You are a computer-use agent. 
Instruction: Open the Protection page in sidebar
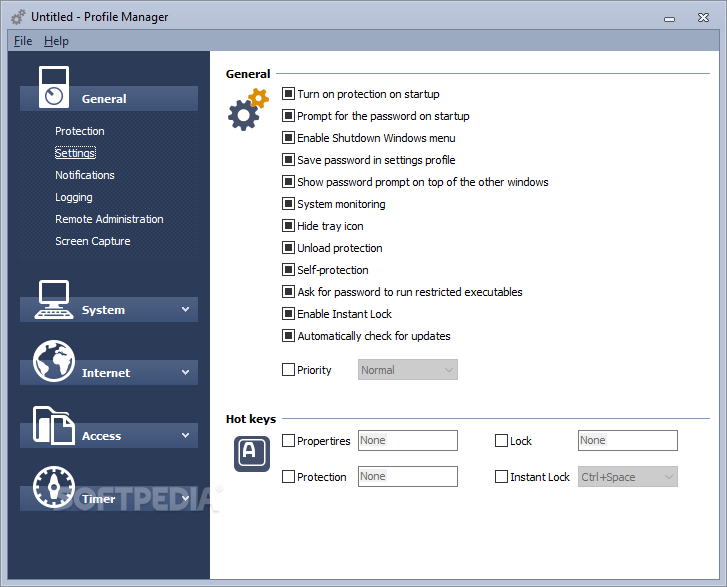click(x=80, y=131)
